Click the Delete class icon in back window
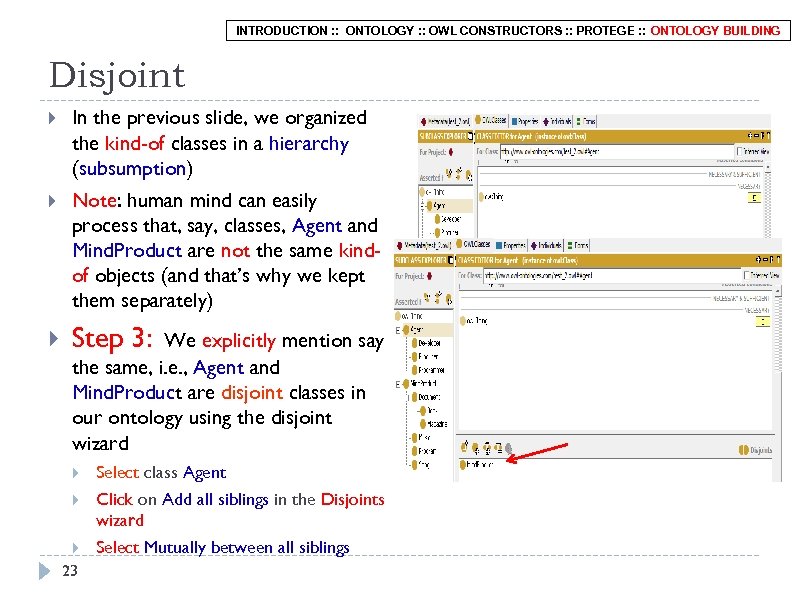Viewport: 800px width, 600px height. click(469, 177)
